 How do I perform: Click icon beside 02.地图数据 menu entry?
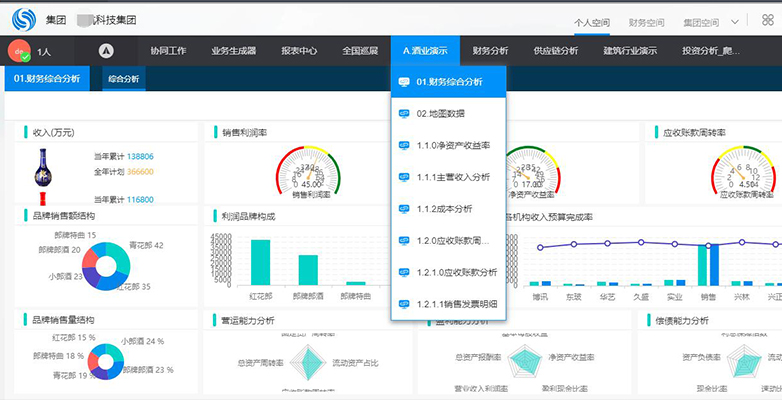pos(404,114)
